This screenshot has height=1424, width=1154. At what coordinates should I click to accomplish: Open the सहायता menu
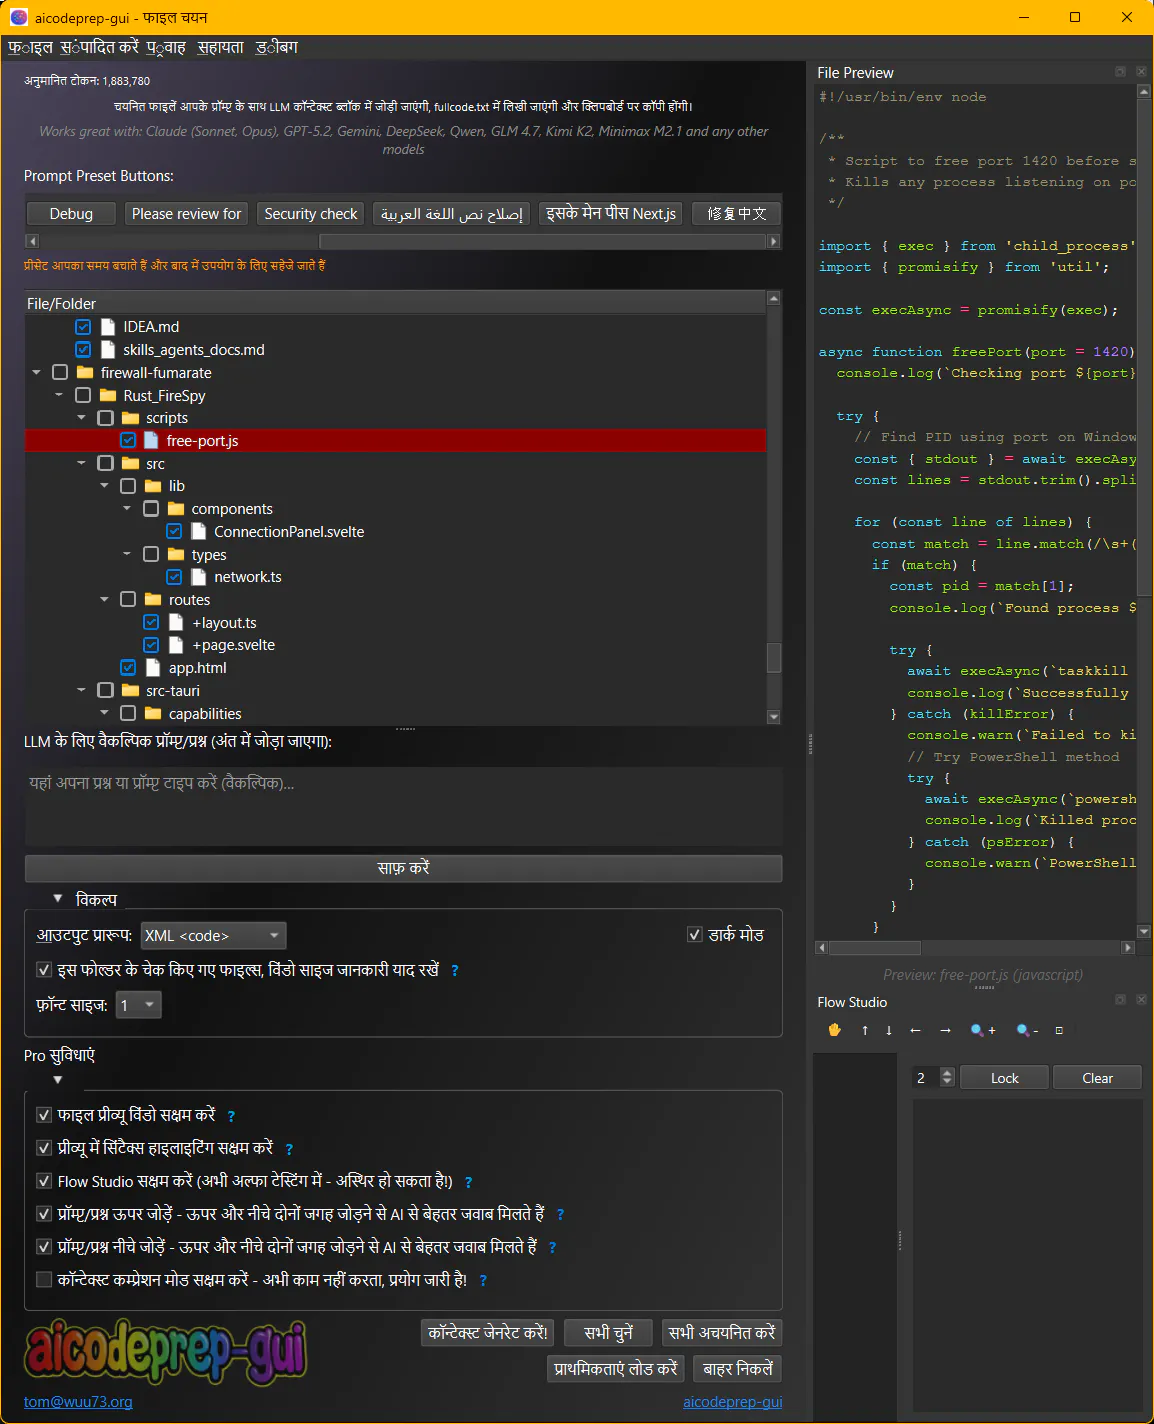[x=220, y=47]
